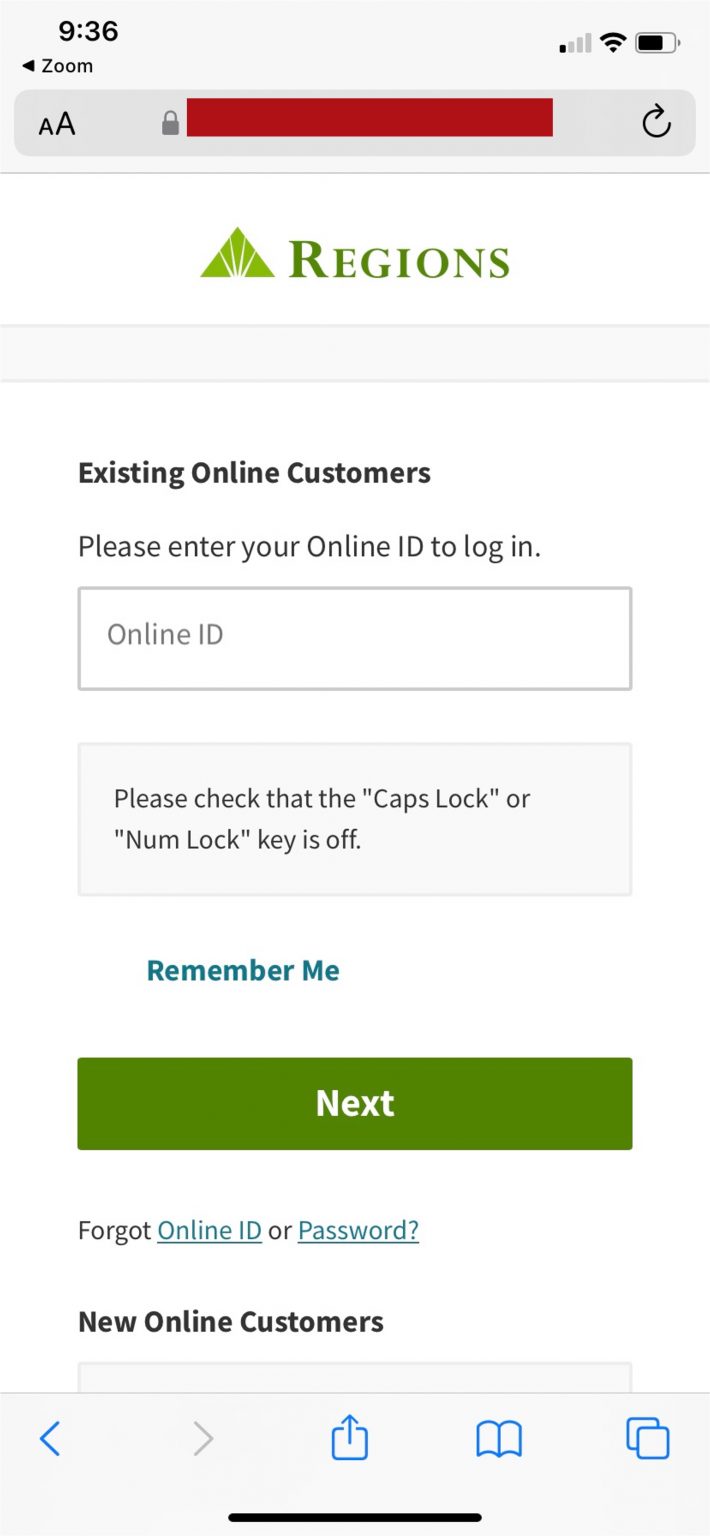
Task: Tap the 9:36 clock in status bar
Action: point(88,32)
